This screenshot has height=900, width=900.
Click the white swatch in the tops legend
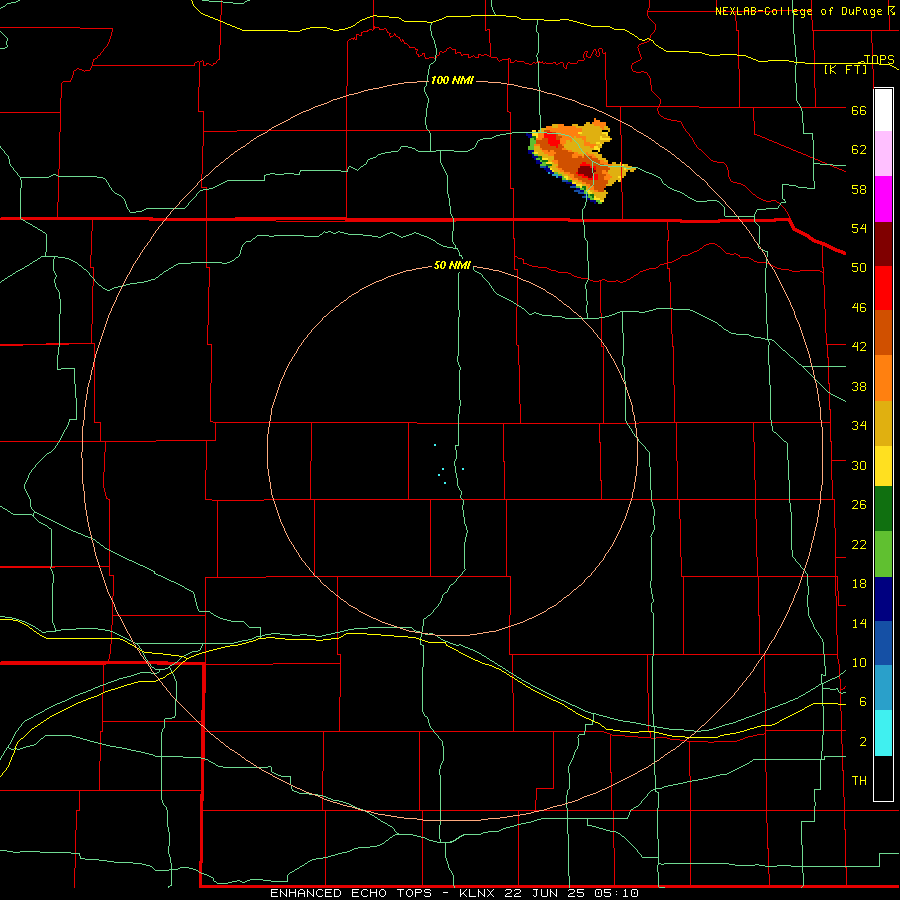coord(883,110)
